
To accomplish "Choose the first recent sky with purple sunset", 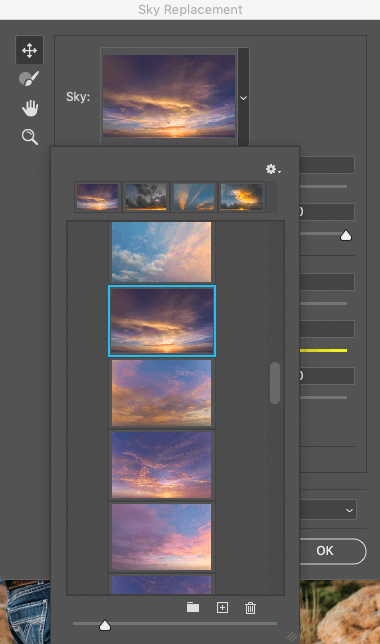I will [97, 197].
